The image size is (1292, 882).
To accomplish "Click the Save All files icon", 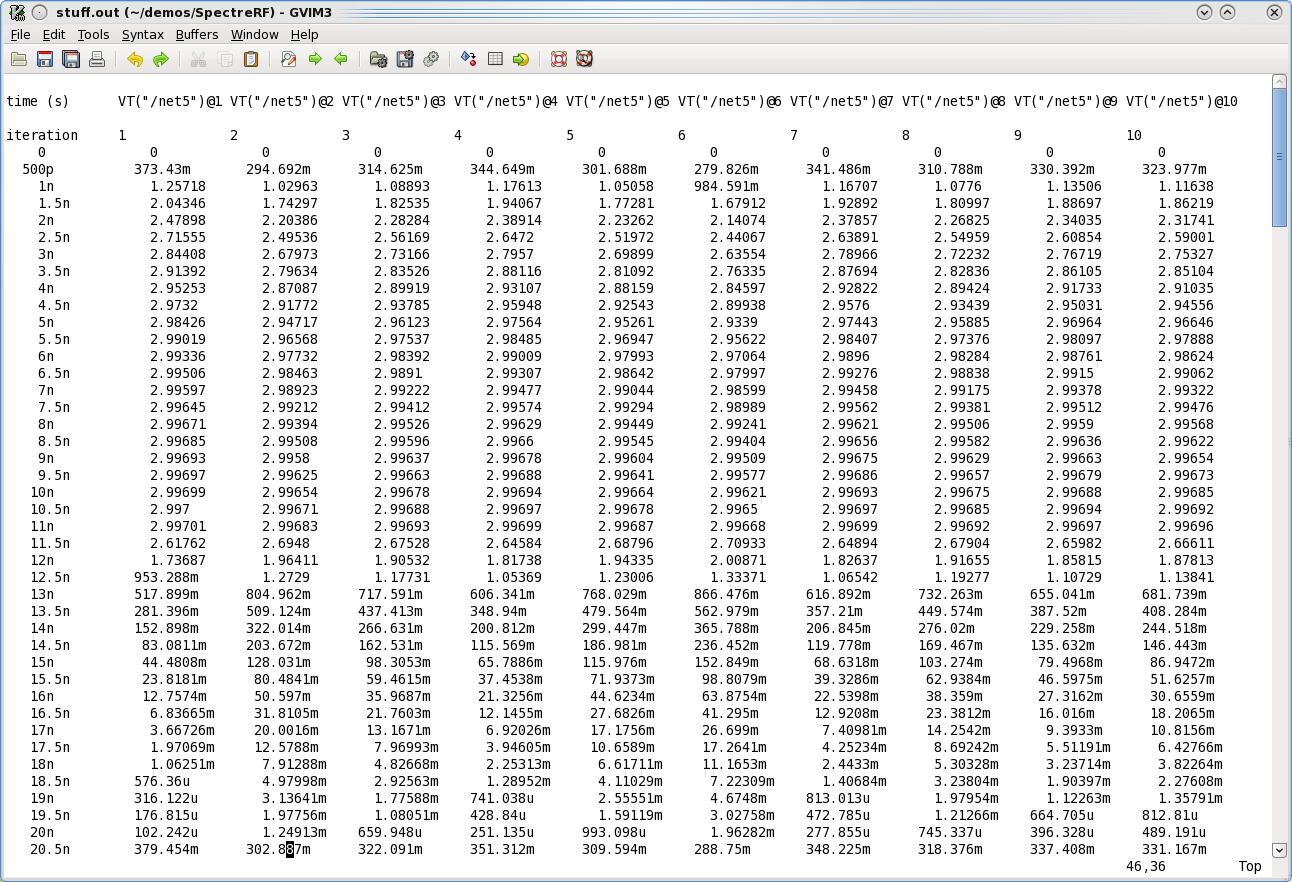I will [71, 59].
